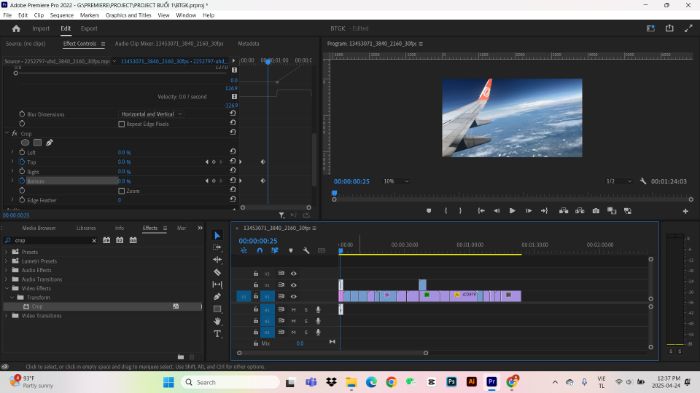Export frame with camera icon
The image size is (700, 393).
tap(596, 211)
